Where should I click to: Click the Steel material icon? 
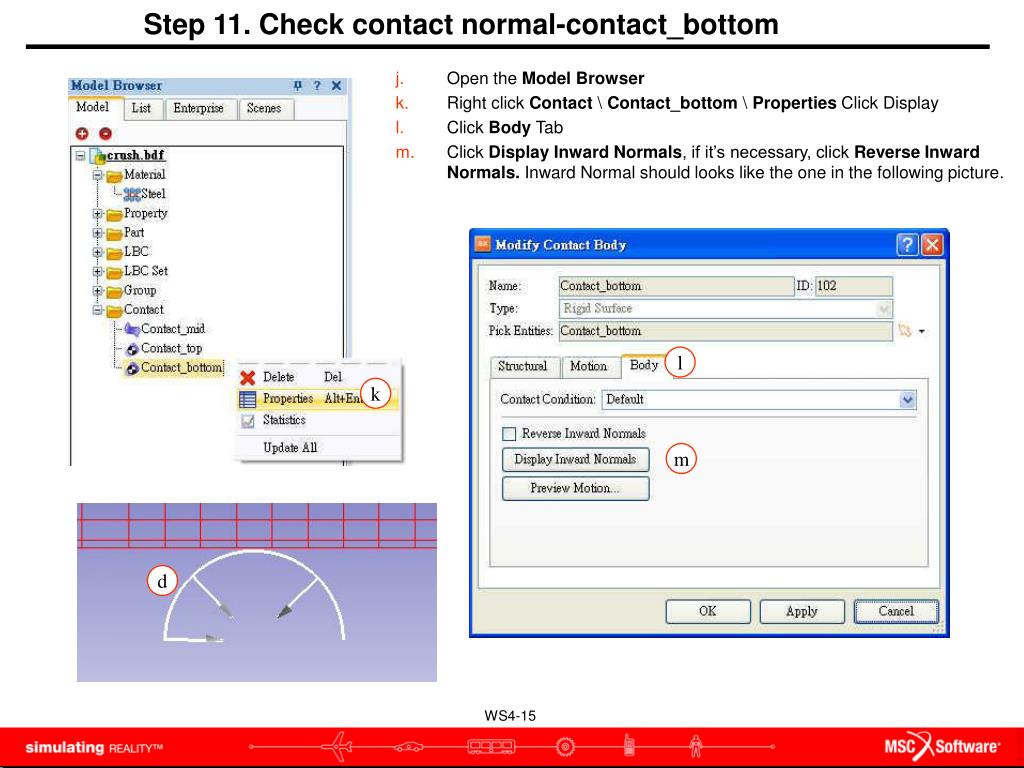(132, 194)
